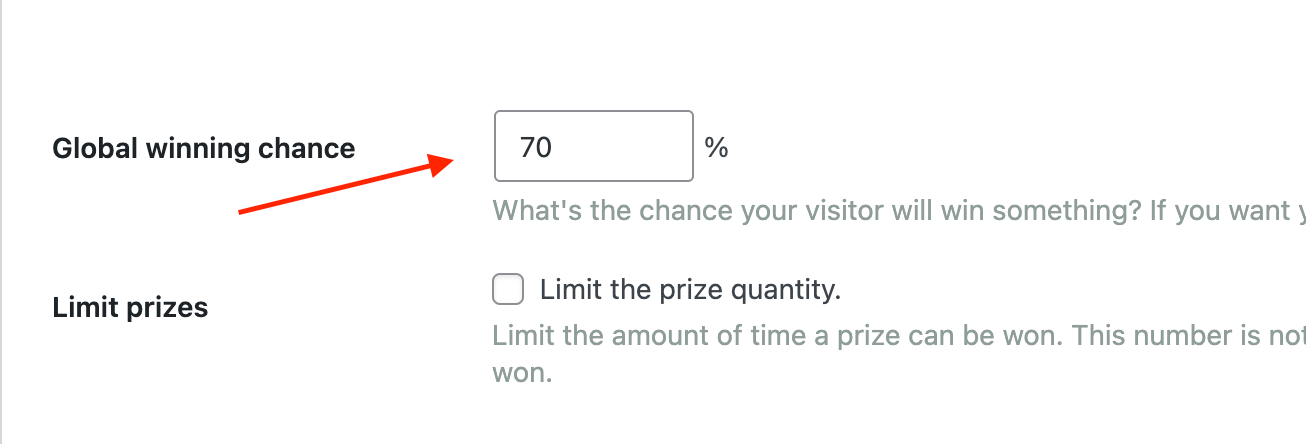Click the red arrow's pointed head
Image resolution: width=1306 pixels, height=444 pixels.
click(x=442, y=164)
